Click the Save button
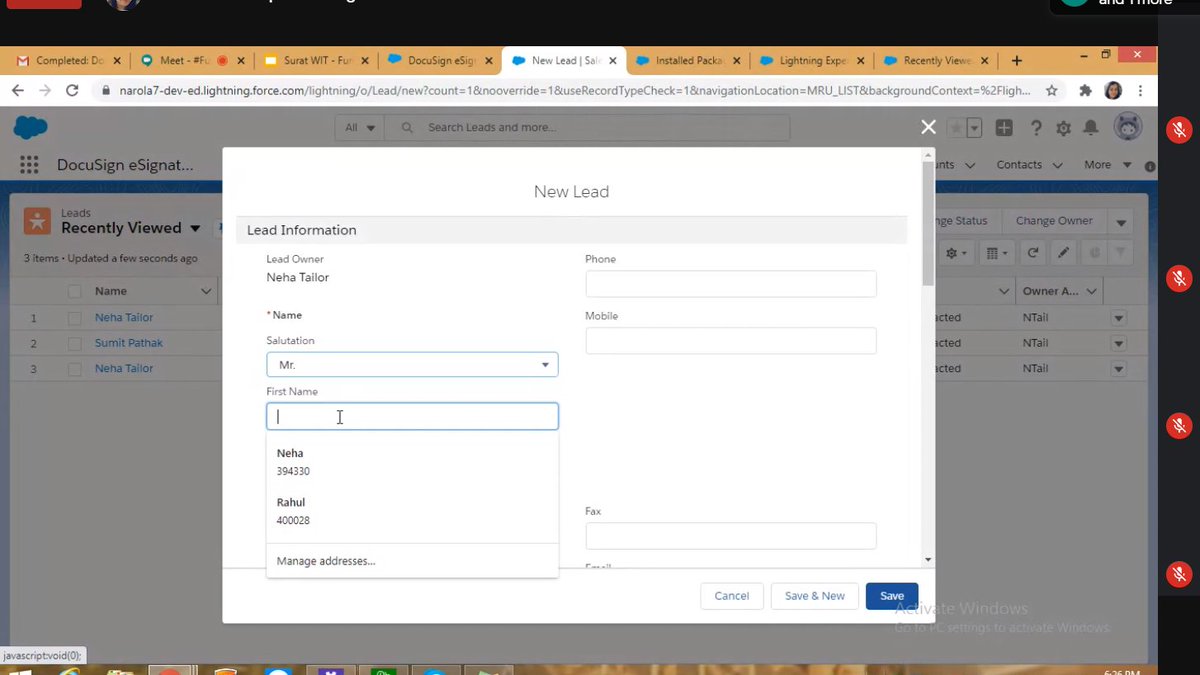This screenshot has width=1200, height=675. 890,595
